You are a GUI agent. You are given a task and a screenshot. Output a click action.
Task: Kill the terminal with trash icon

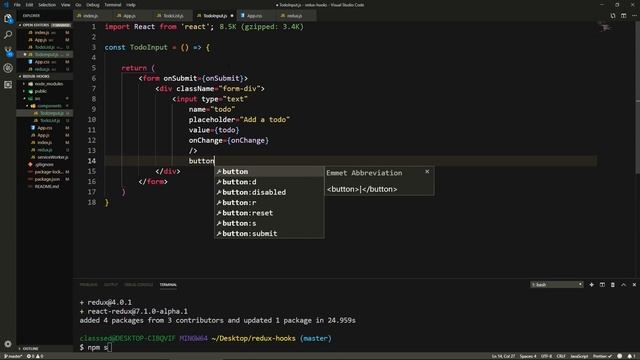click(x=613, y=284)
